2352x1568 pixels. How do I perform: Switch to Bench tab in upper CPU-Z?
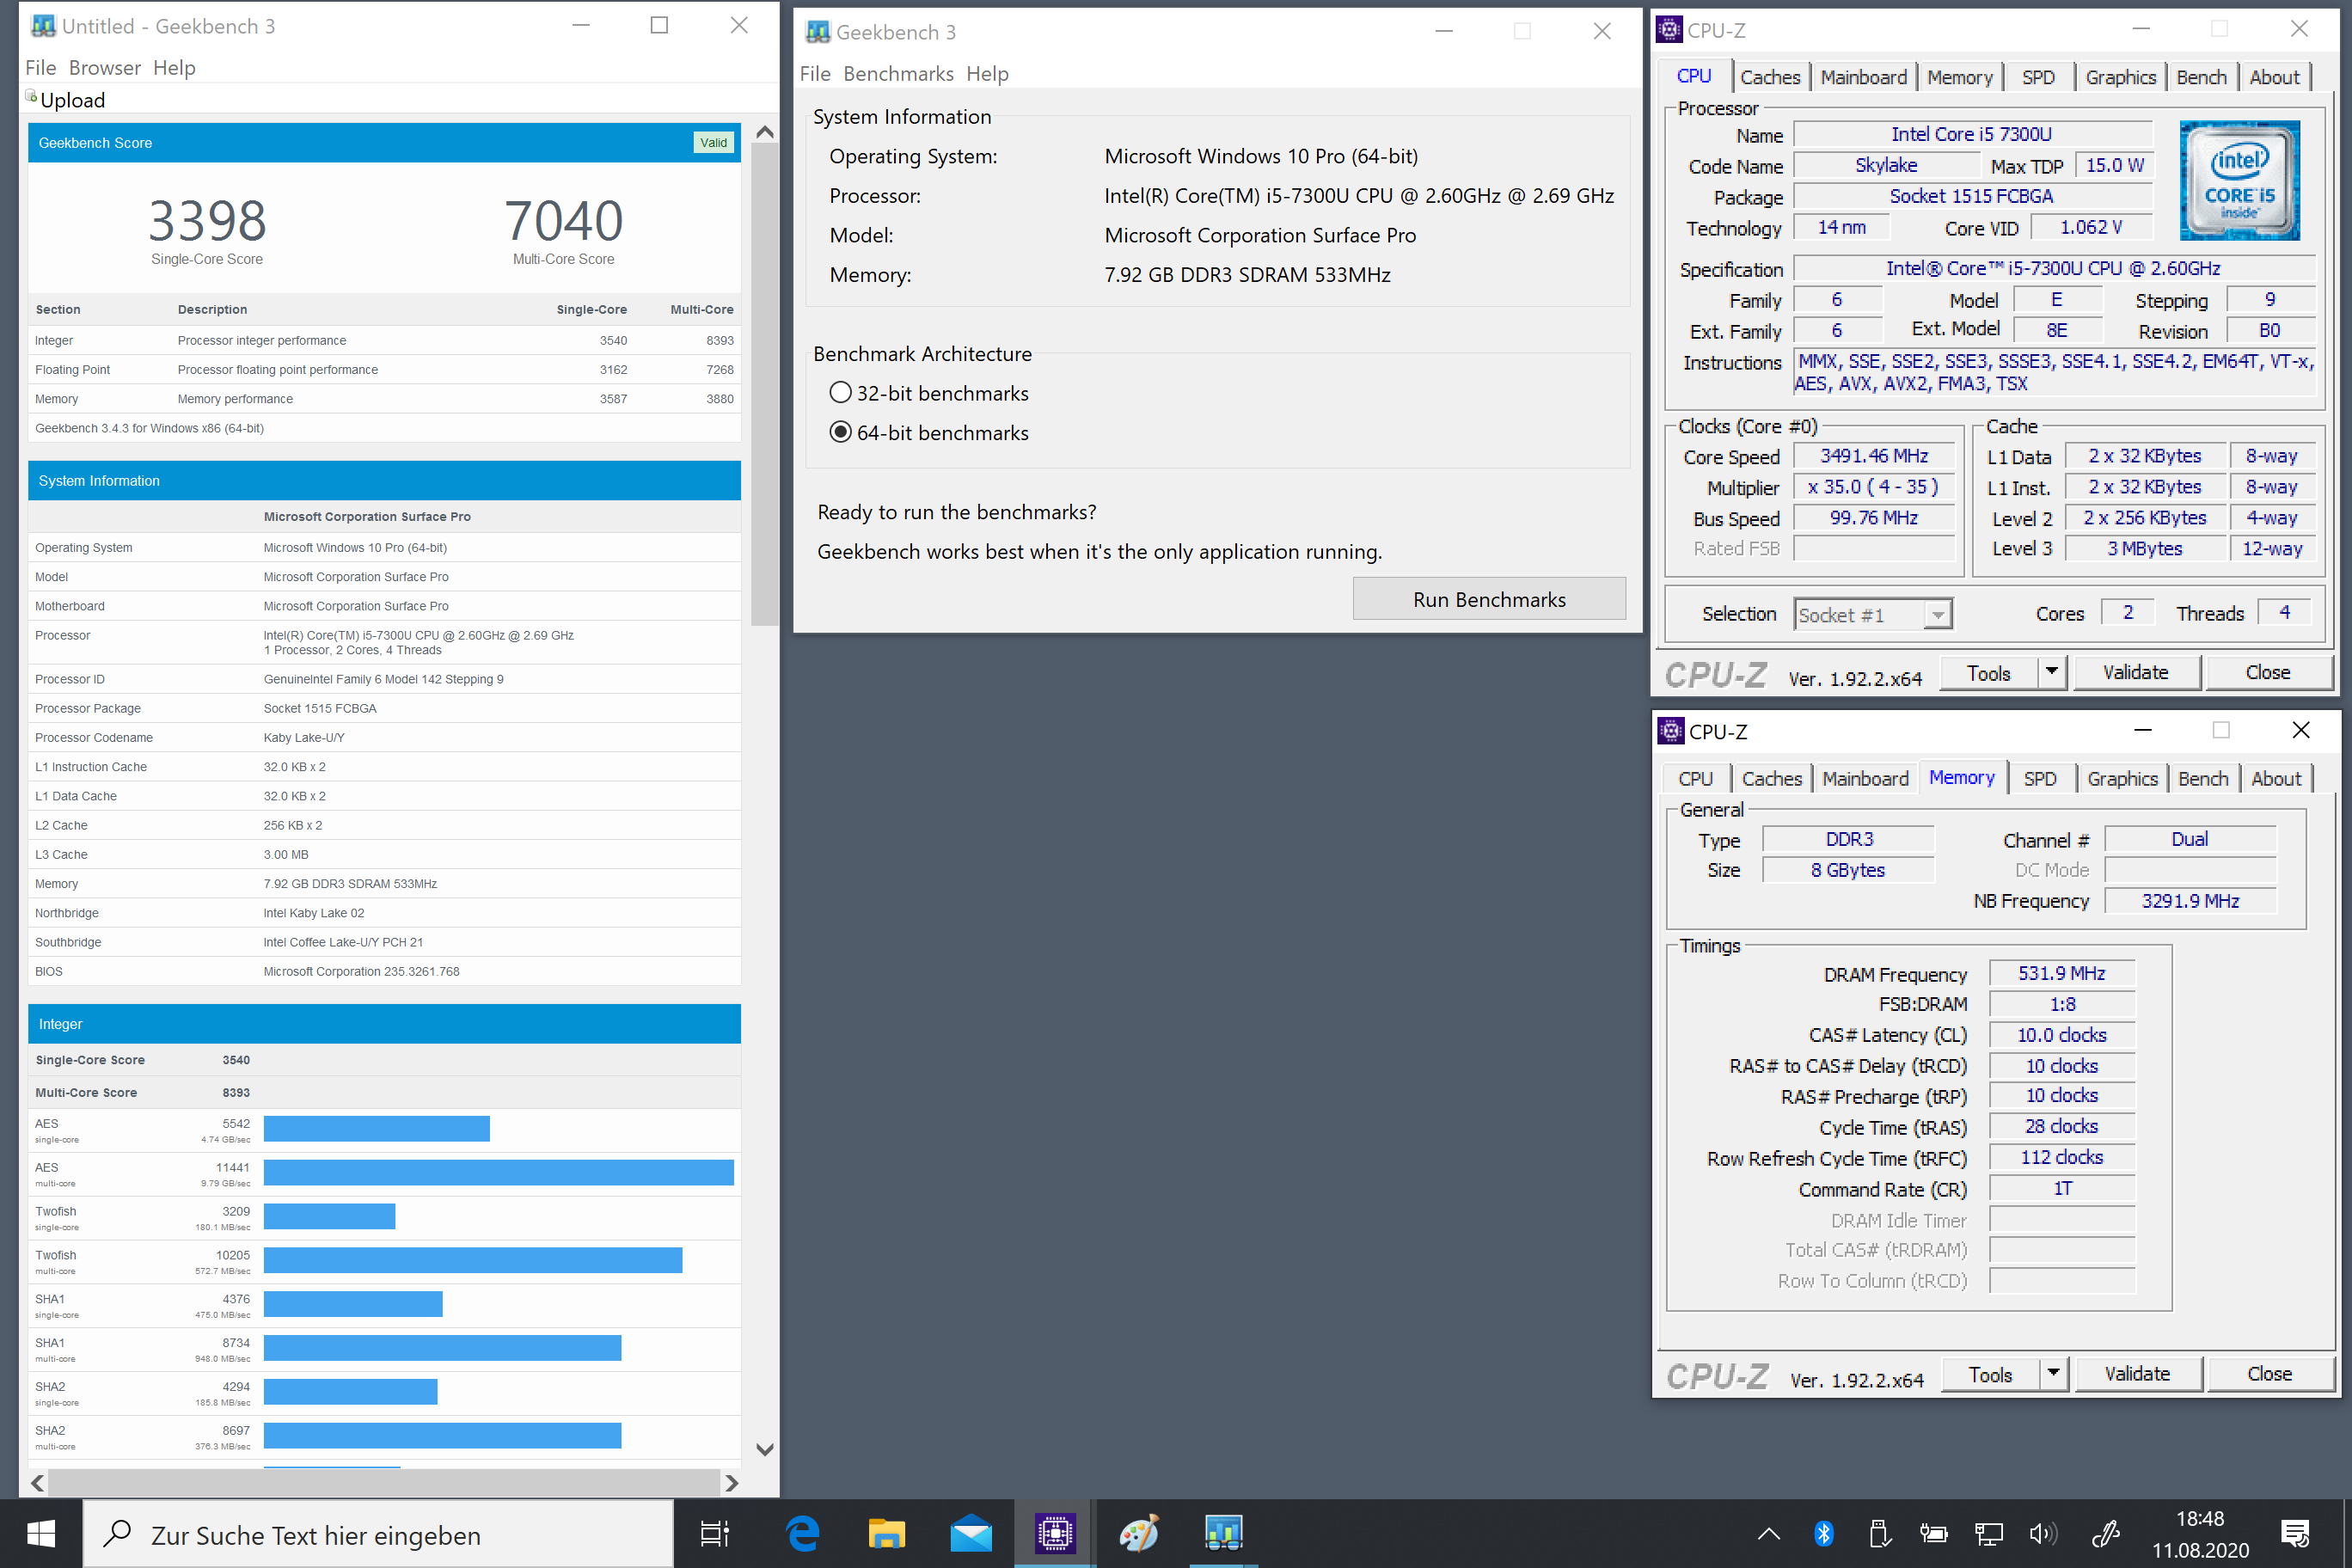click(x=2202, y=77)
